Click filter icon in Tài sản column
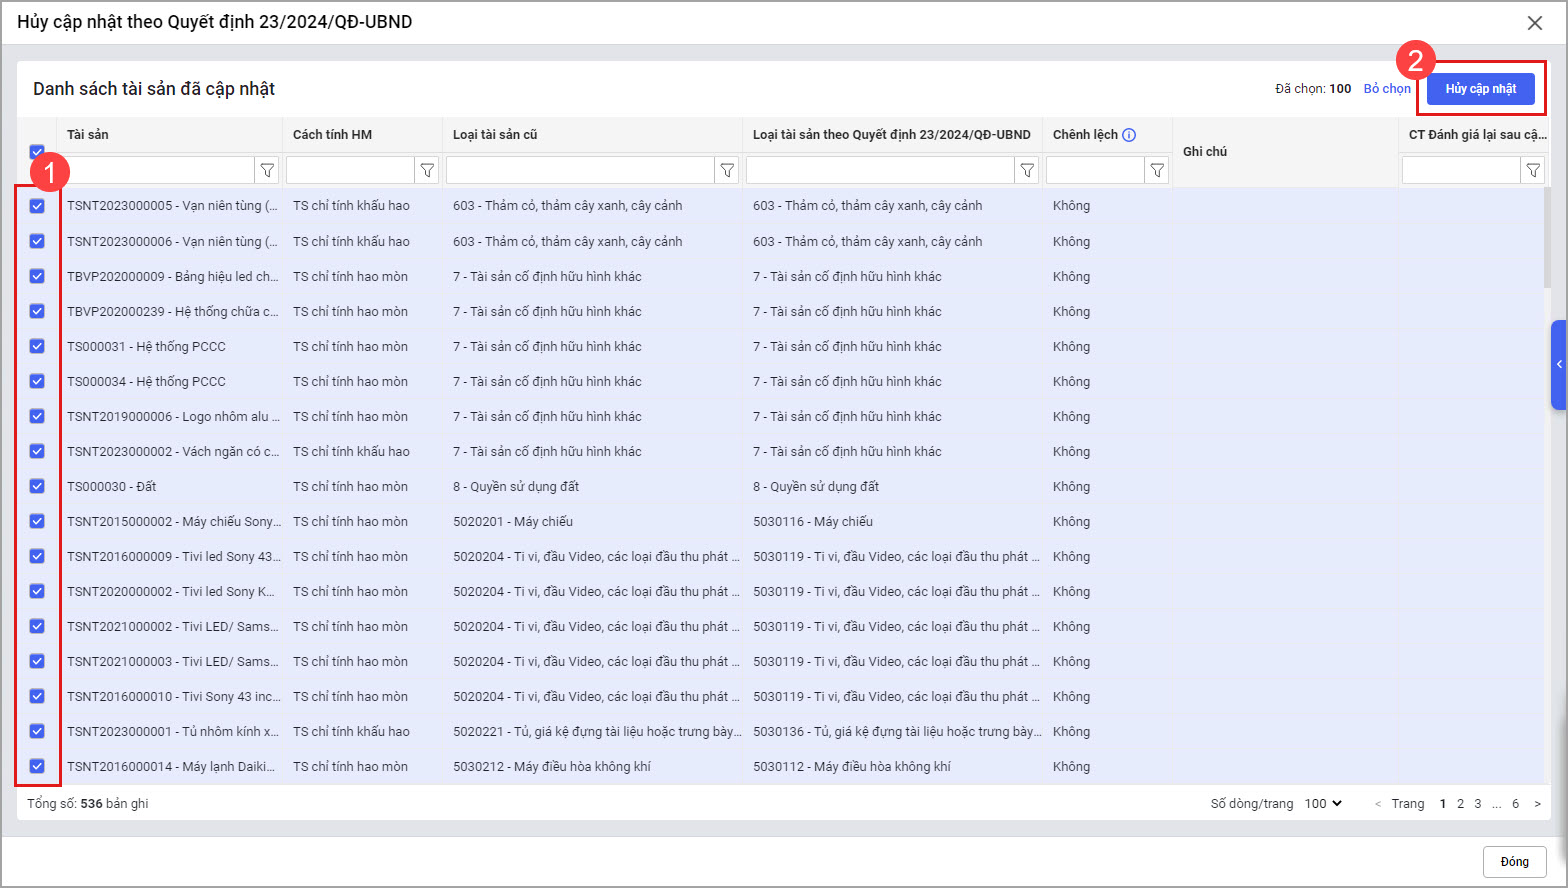The image size is (1568, 888). tap(267, 171)
